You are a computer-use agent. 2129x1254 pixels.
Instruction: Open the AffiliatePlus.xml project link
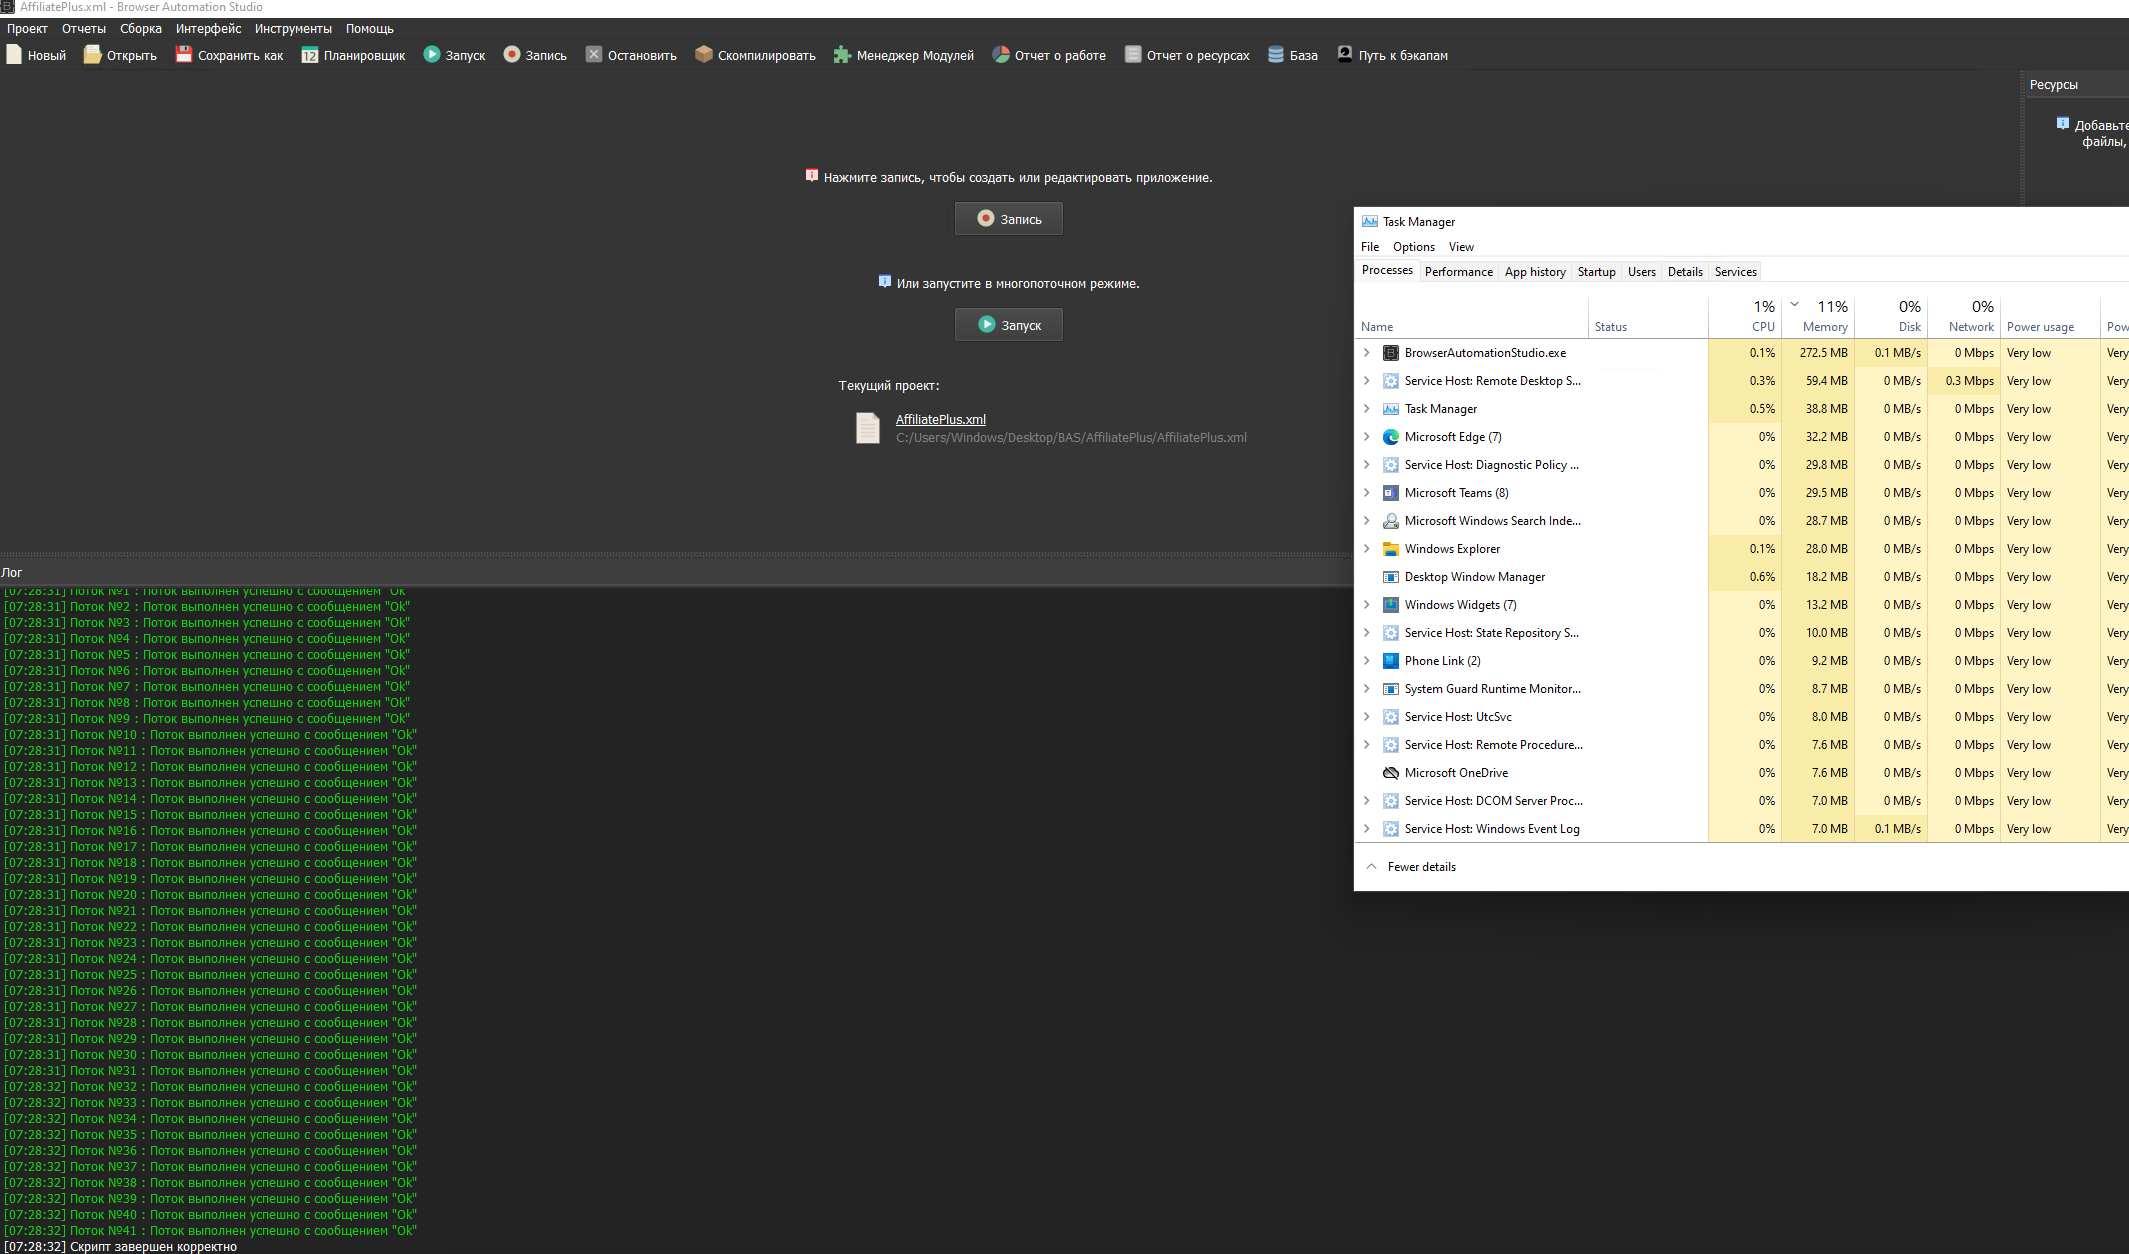(940, 420)
